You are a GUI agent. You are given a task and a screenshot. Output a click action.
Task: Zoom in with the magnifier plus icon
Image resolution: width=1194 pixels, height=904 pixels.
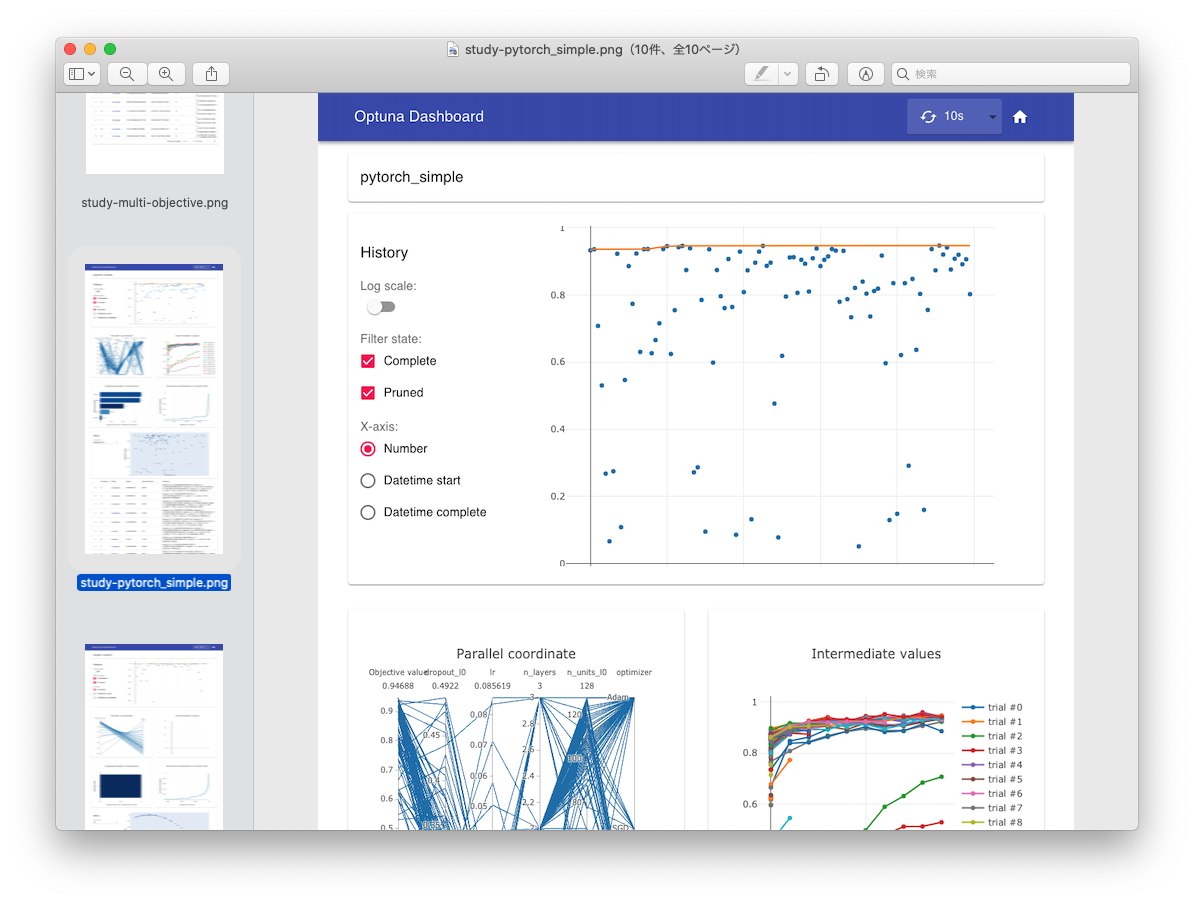click(166, 73)
